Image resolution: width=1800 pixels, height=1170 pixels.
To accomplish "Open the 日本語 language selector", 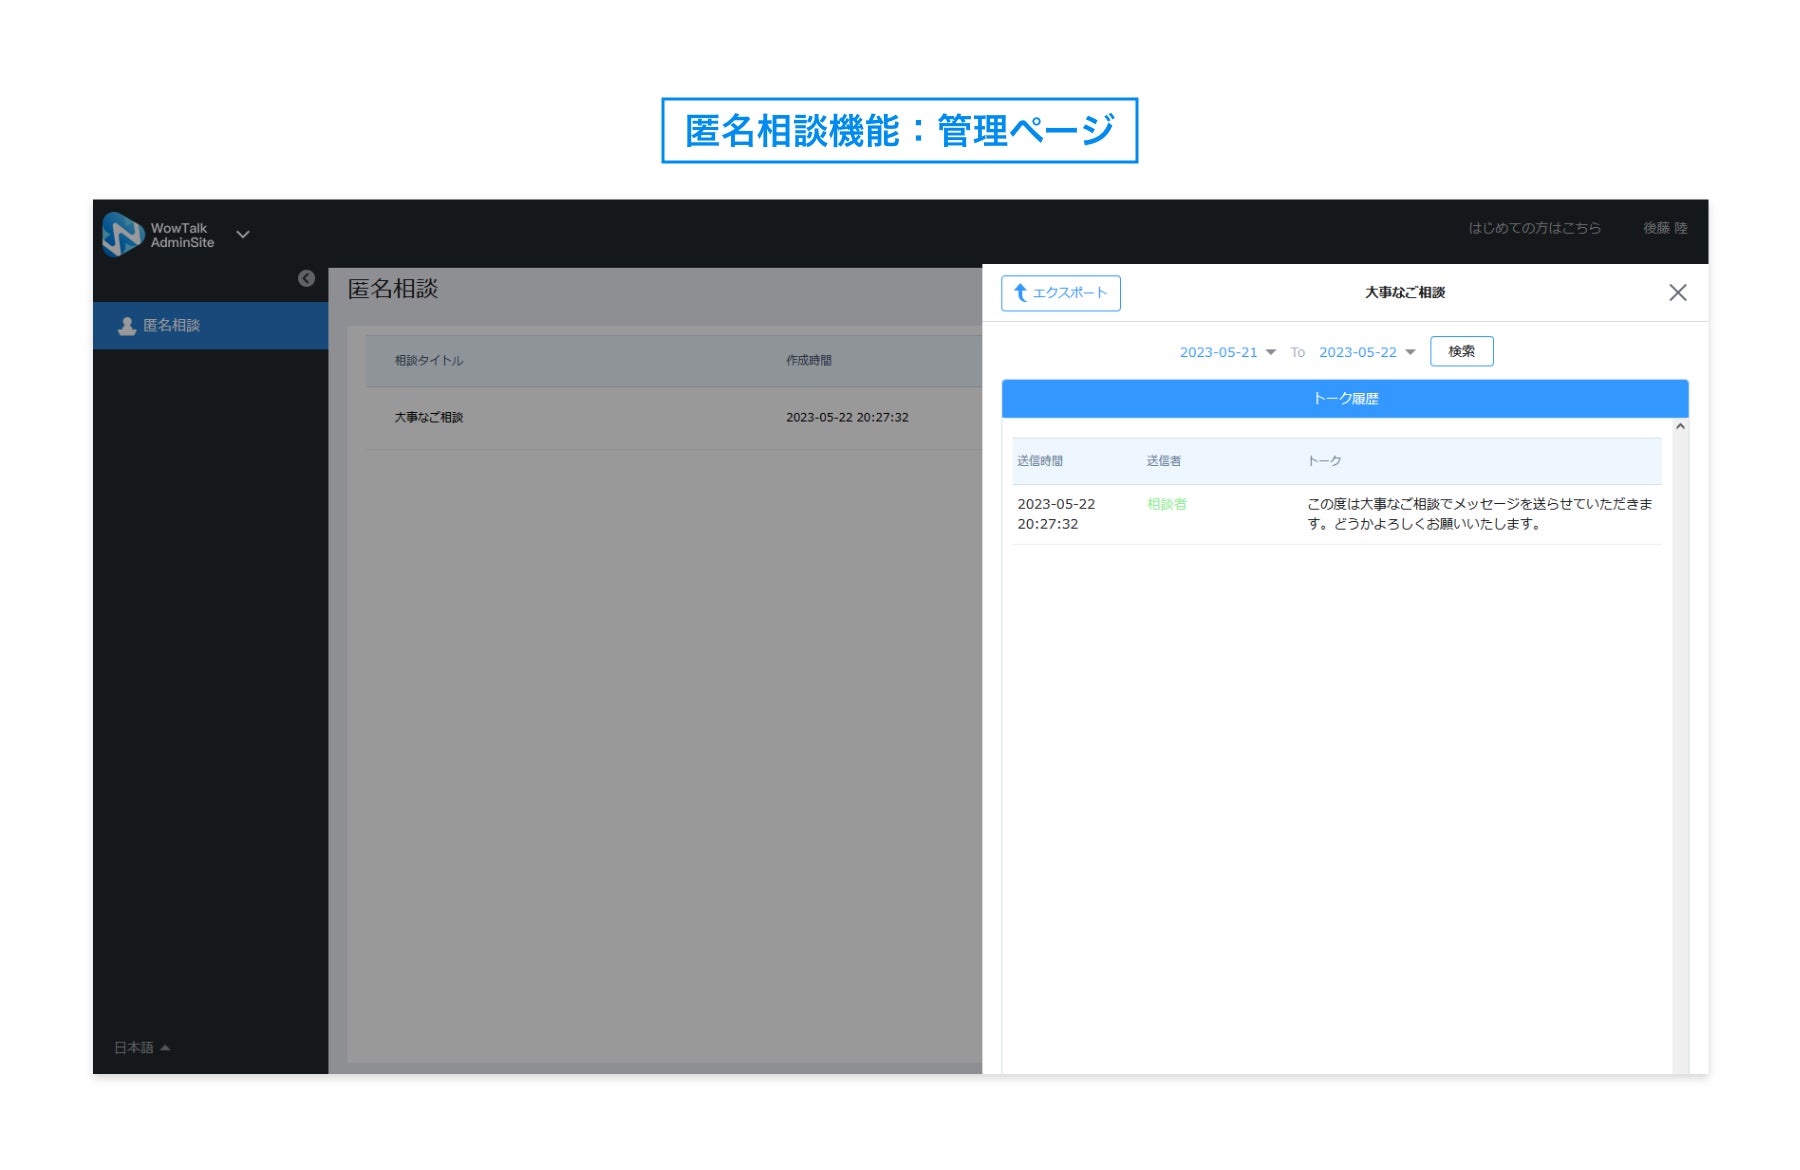I will pos(142,1047).
